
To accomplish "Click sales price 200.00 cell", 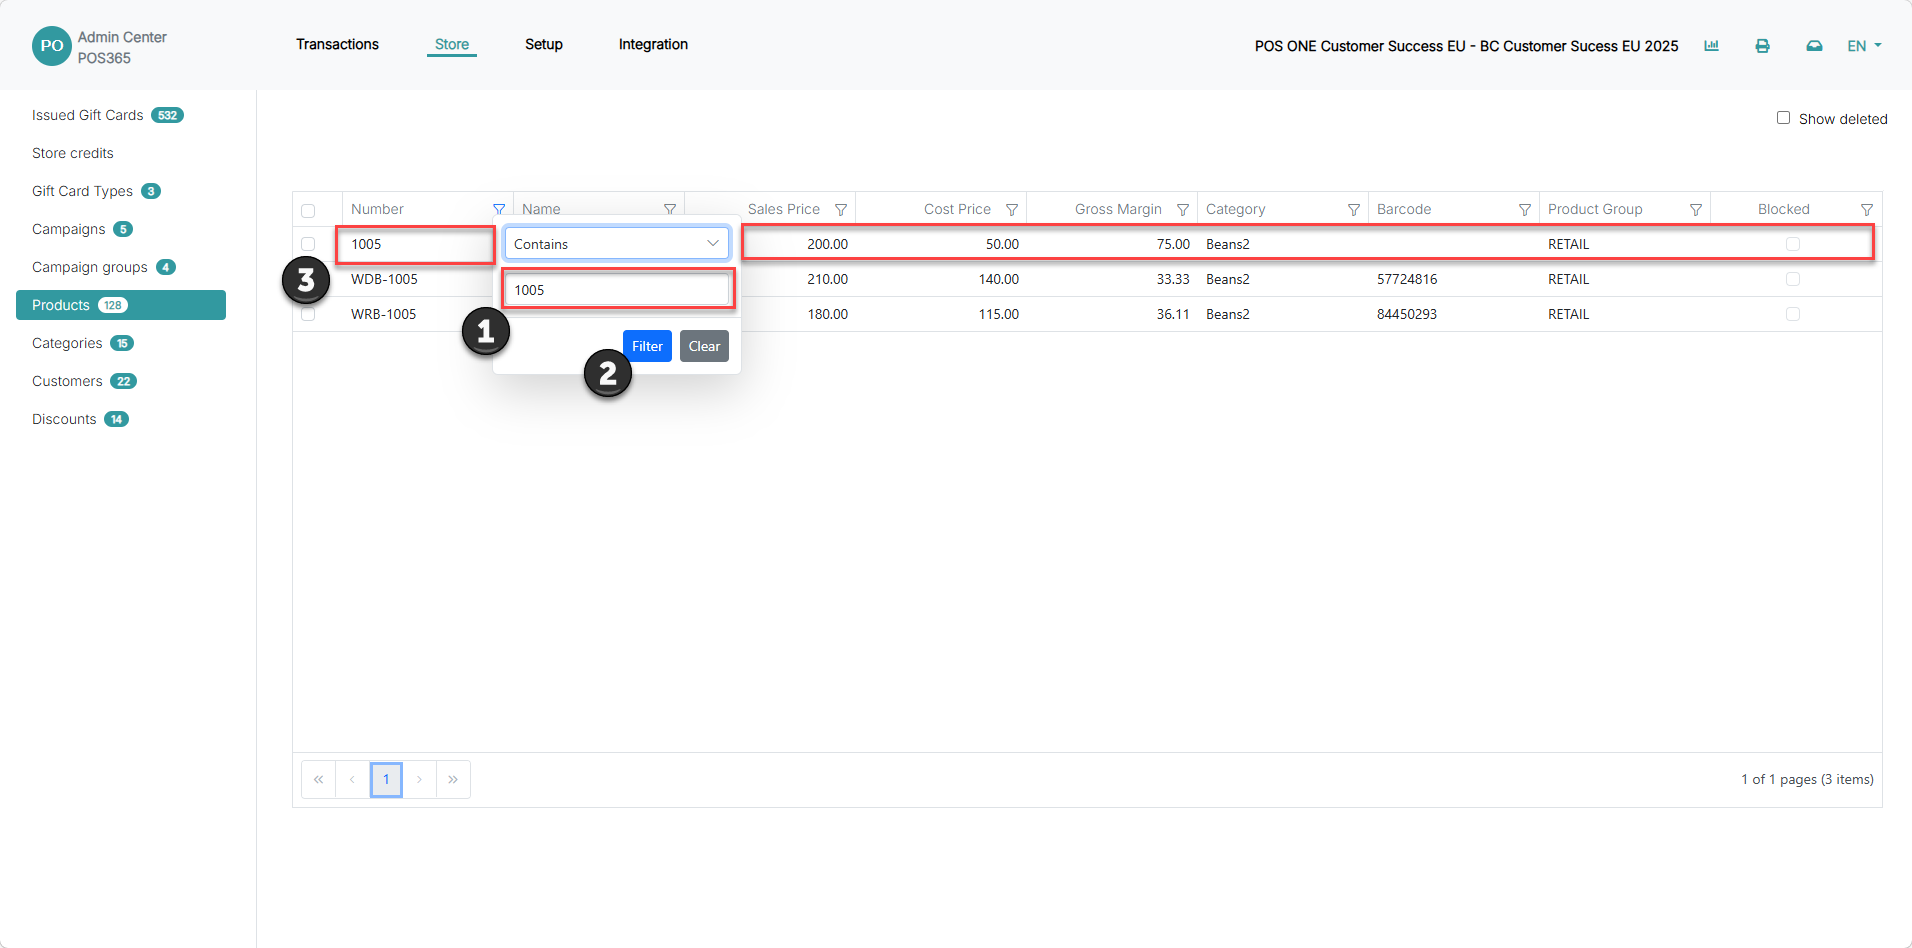I will click(828, 244).
